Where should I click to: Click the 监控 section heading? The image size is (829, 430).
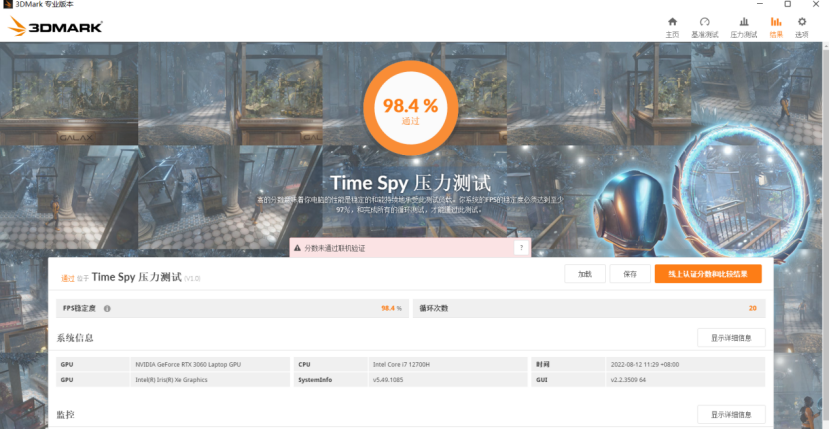point(66,415)
